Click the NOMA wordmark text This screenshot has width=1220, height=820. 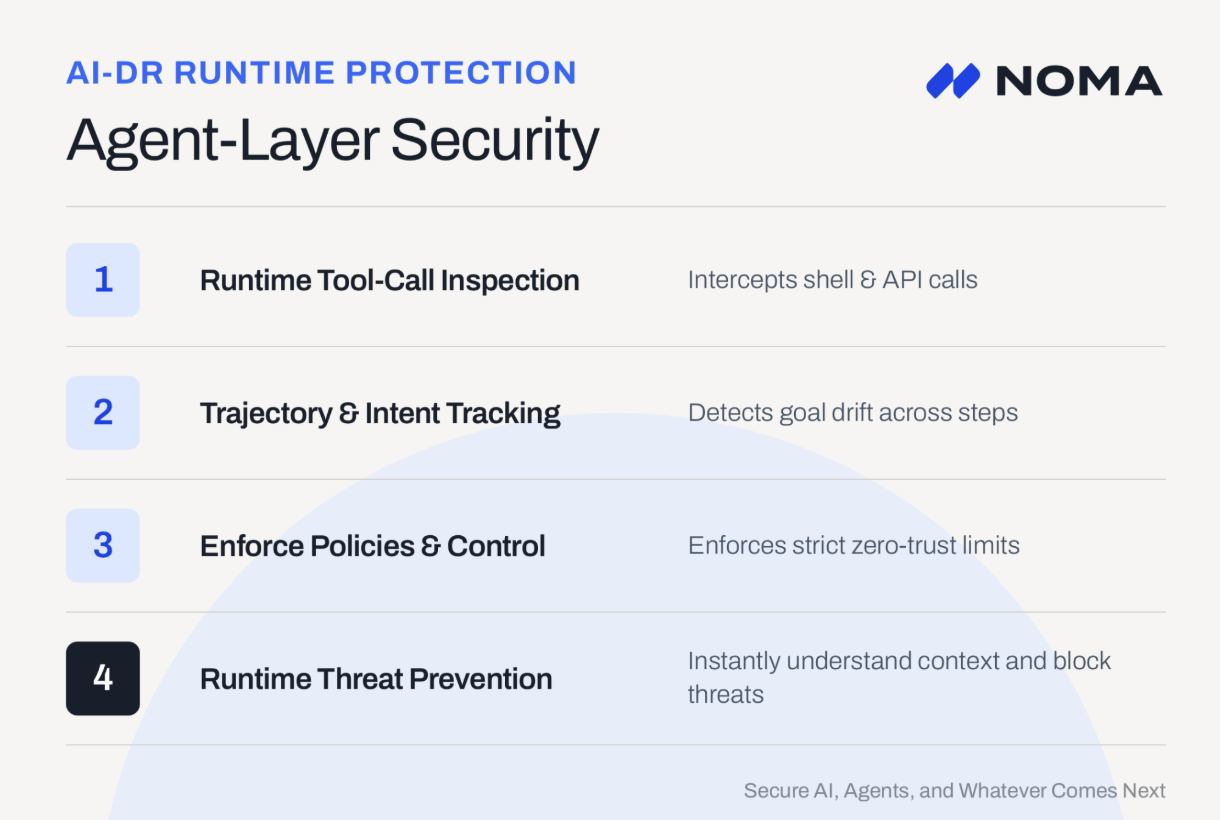click(1079, 81)
